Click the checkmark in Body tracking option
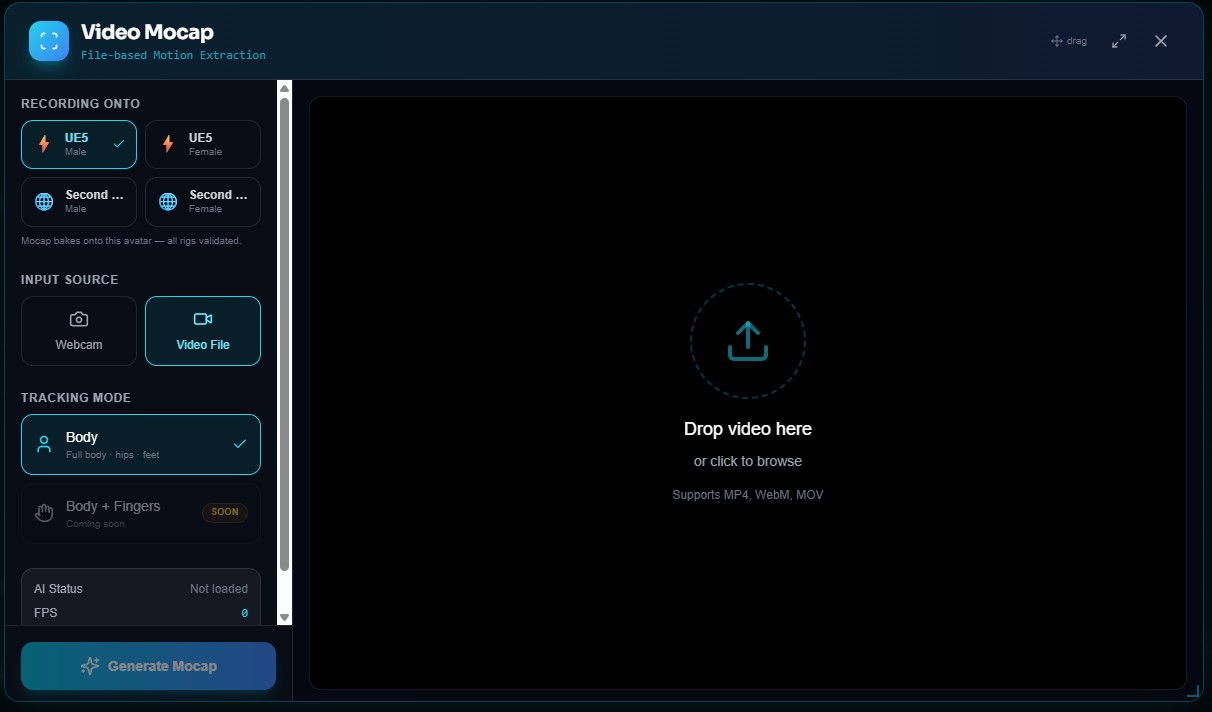The image size is (1212, 712). 239,444
